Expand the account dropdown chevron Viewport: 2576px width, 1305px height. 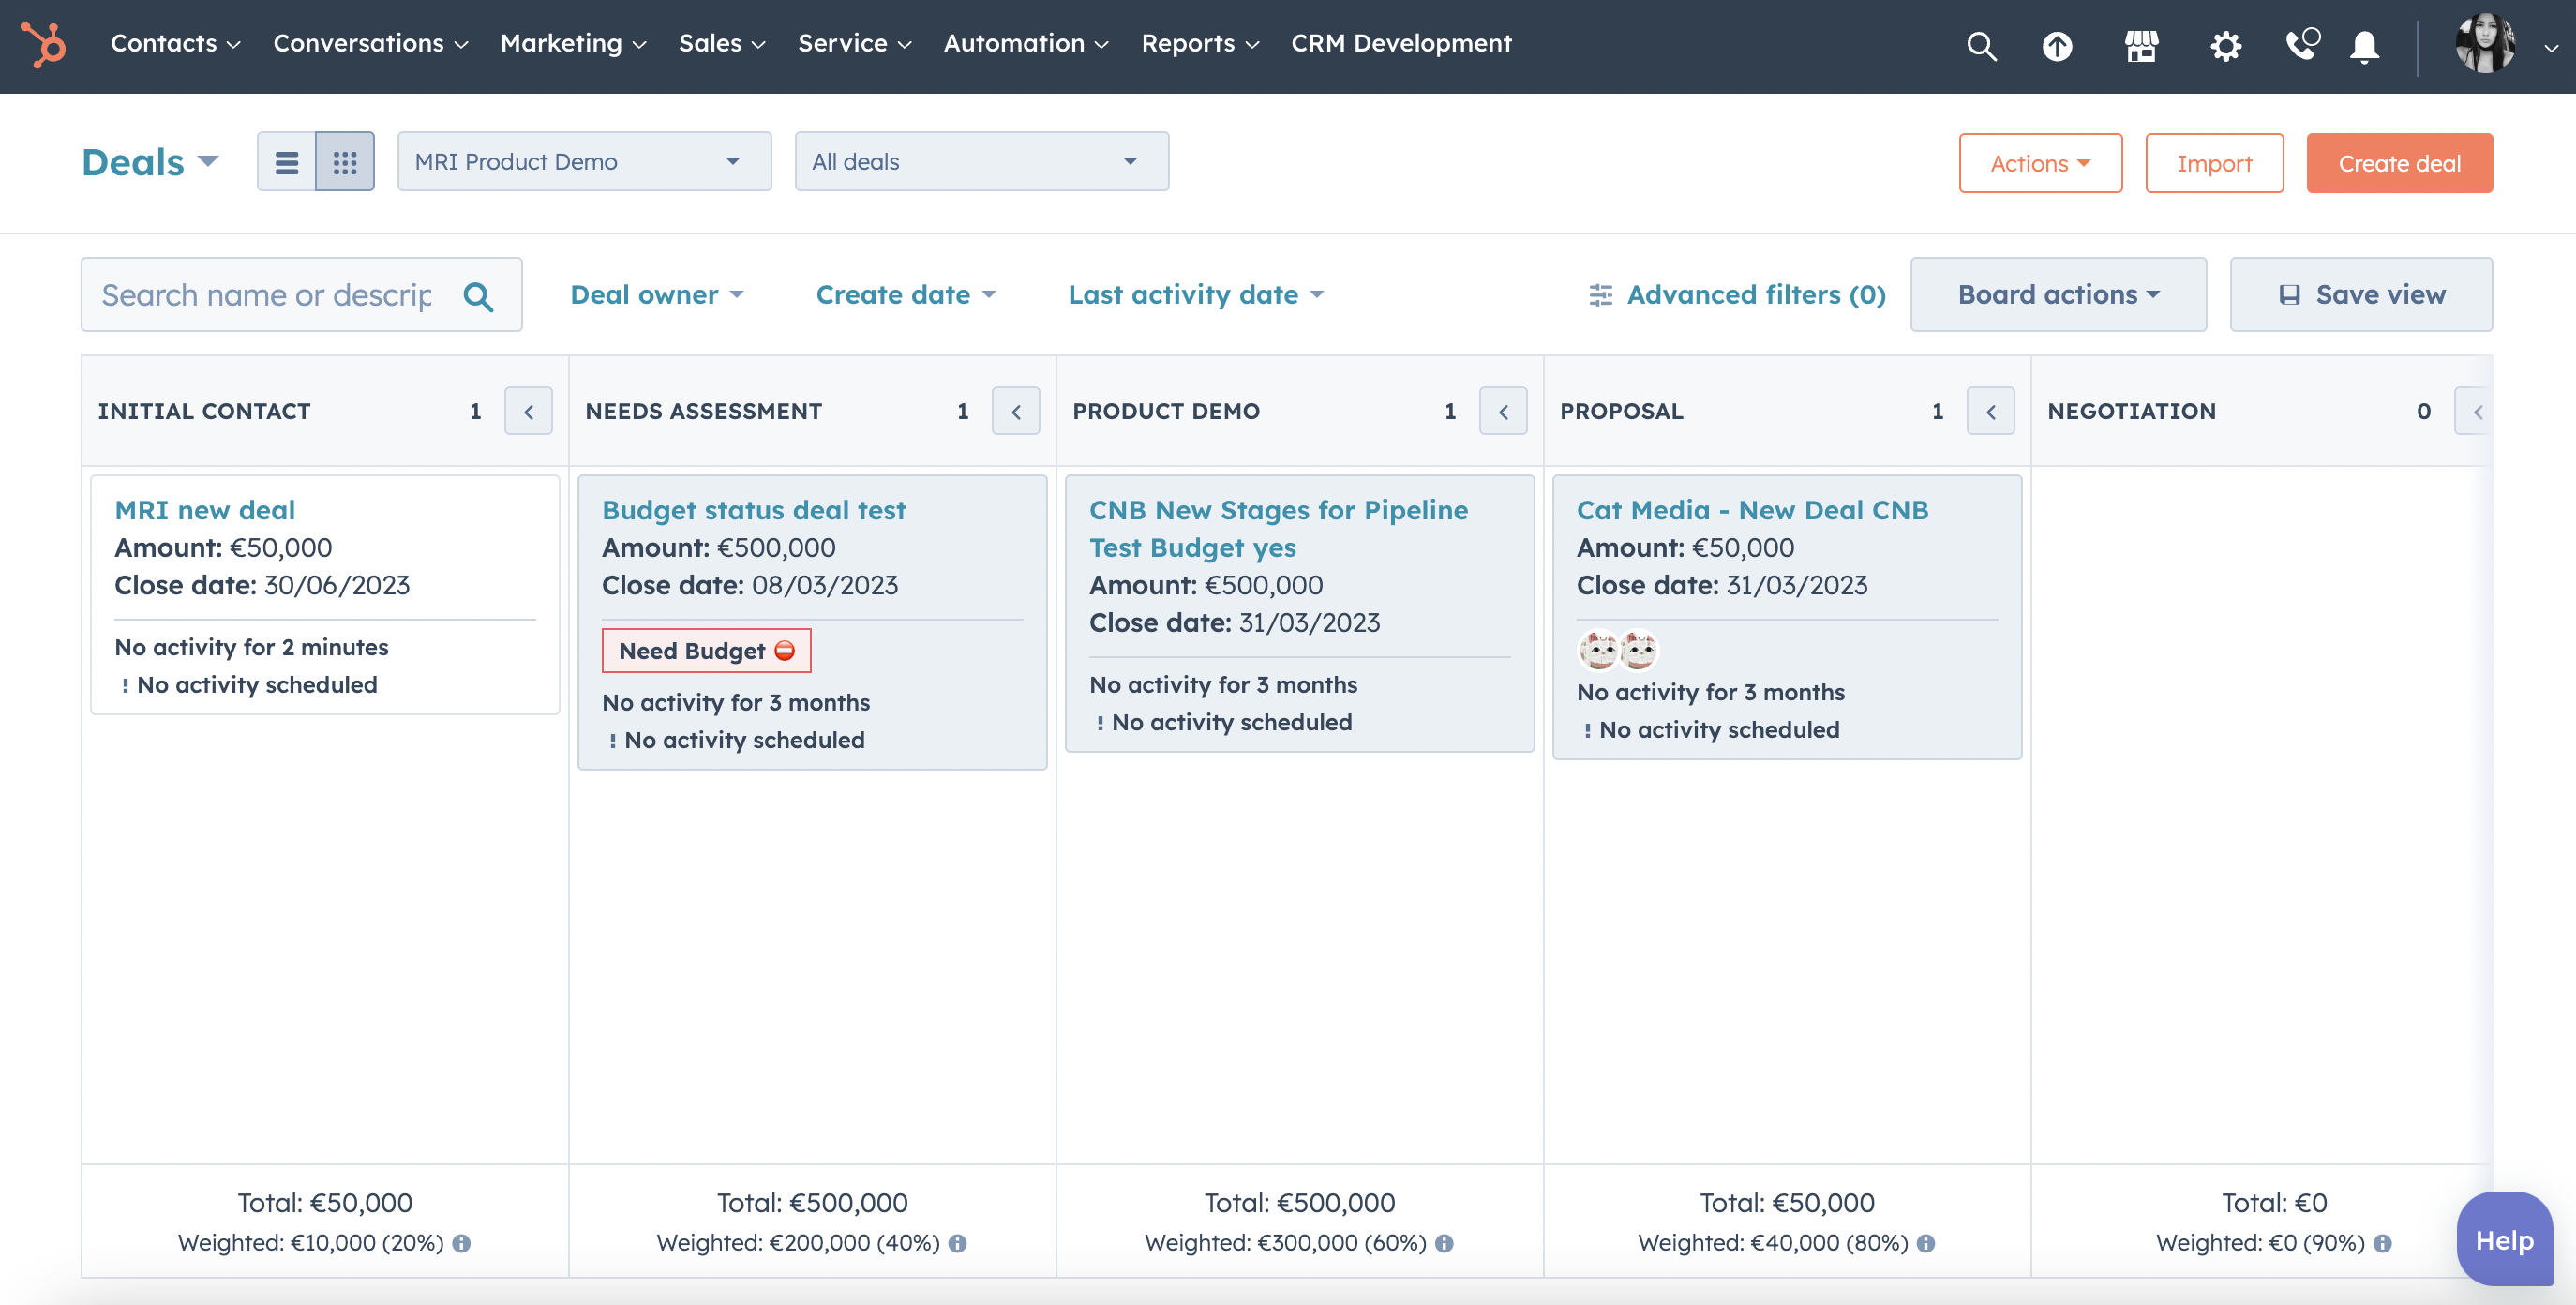click(x=2550, y=47)
